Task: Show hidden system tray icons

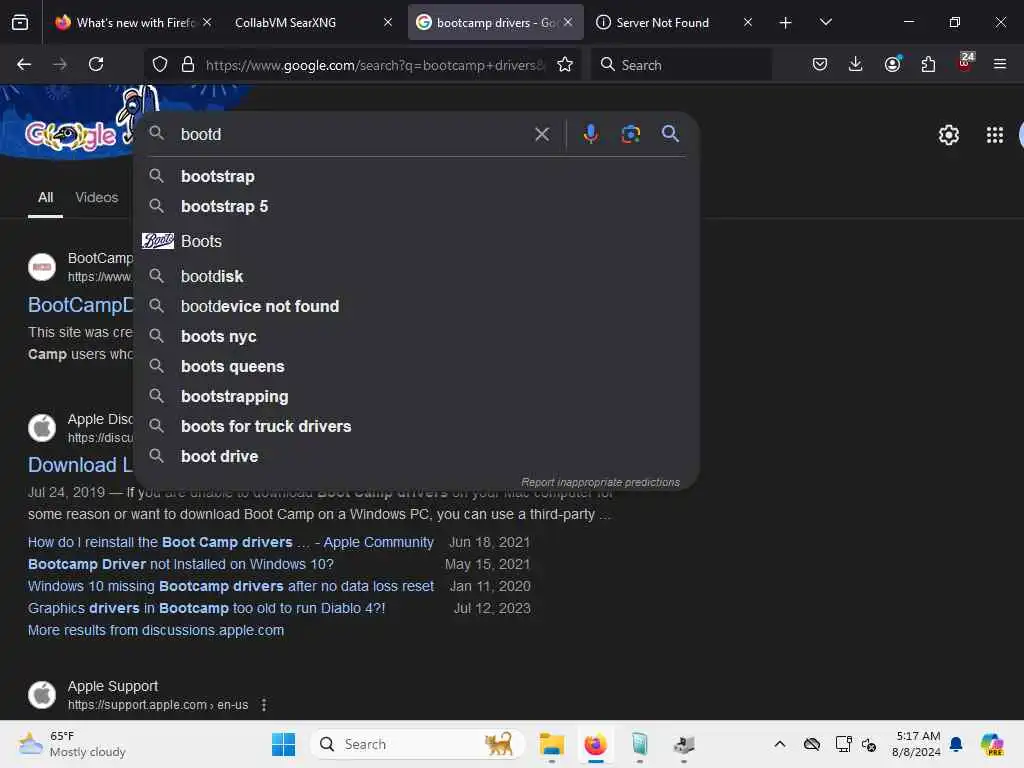Action: [x=780, y=744]
